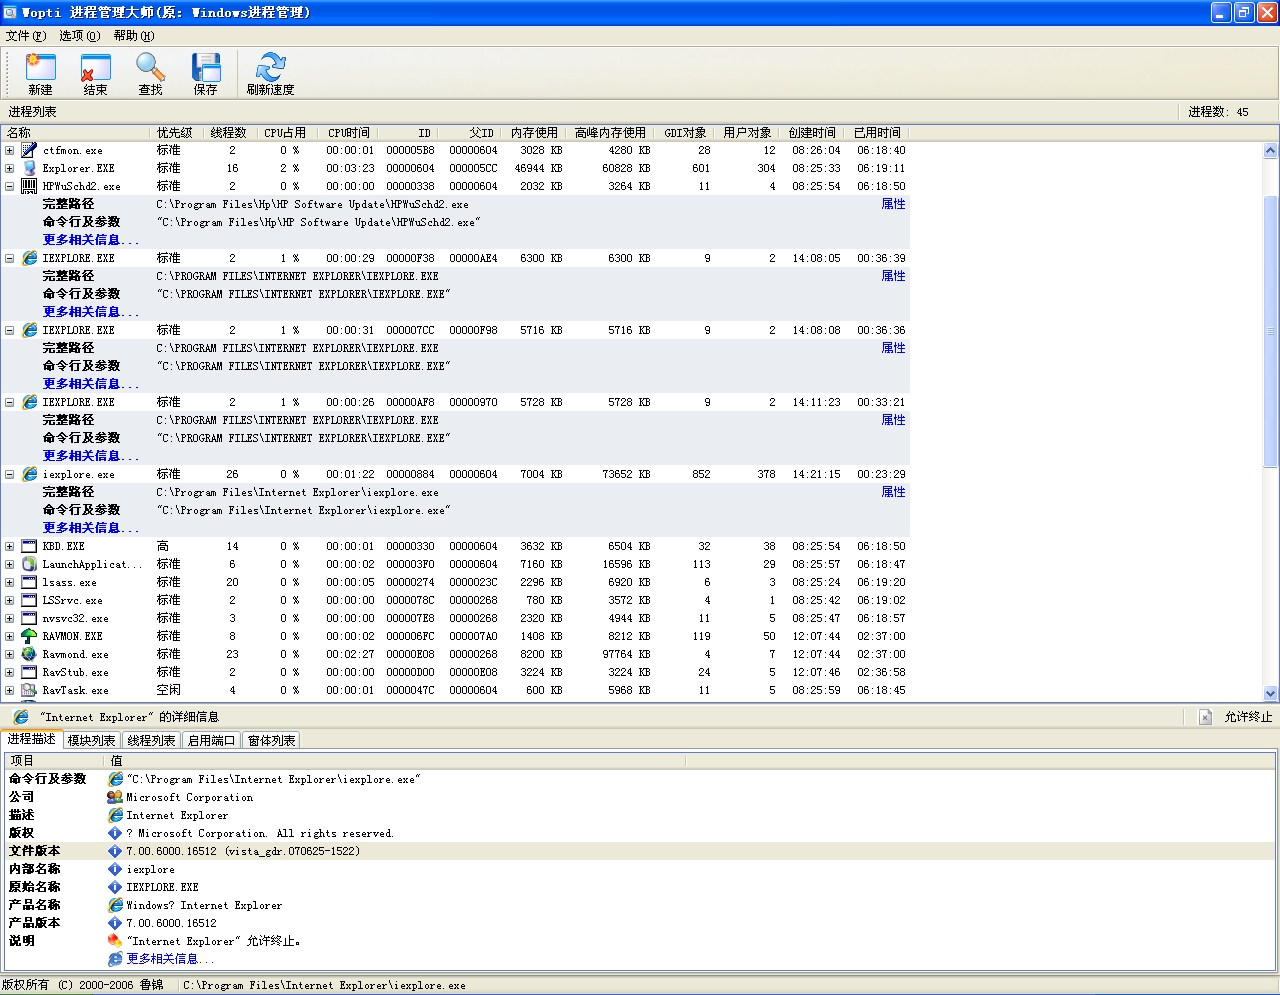Switch to the 启用端口 tab
Viewport: 1280px width, 995px height.
coord(211,741)
